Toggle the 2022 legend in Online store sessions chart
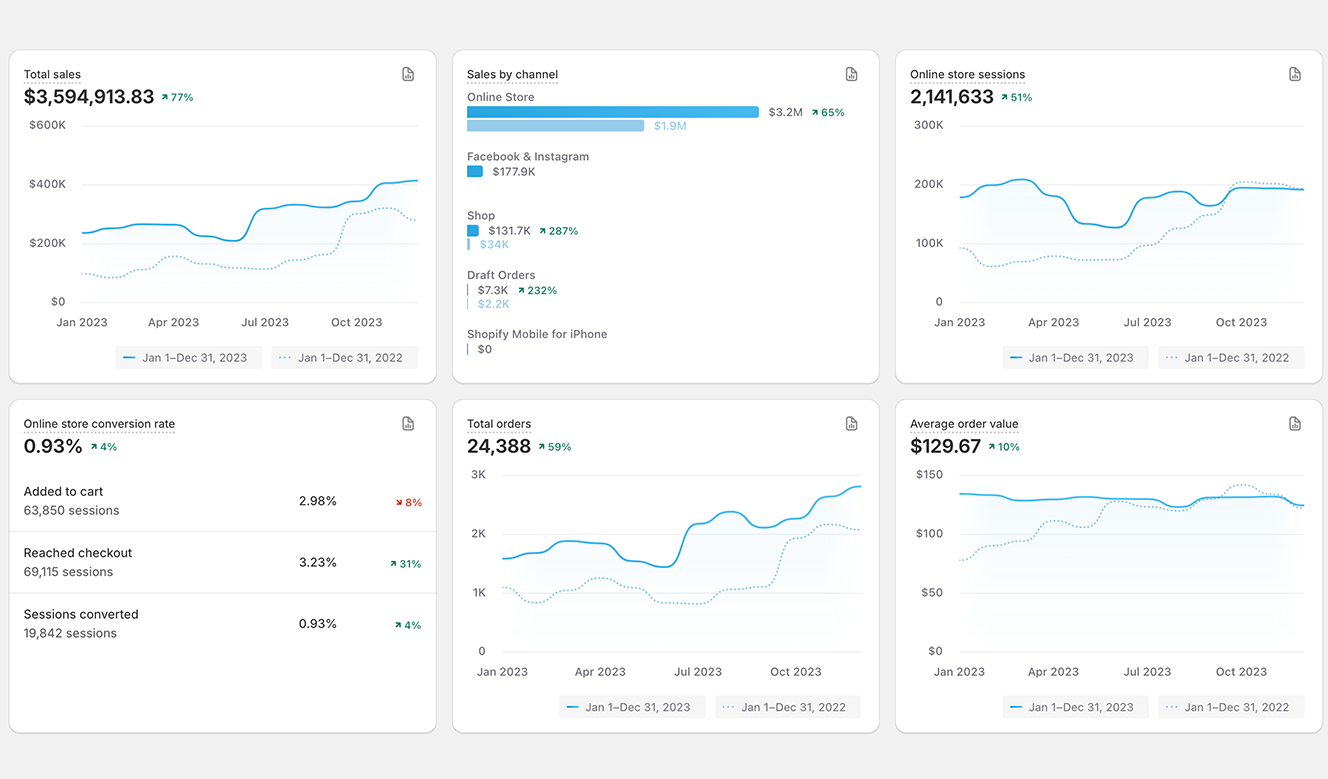 point(1231,358)
